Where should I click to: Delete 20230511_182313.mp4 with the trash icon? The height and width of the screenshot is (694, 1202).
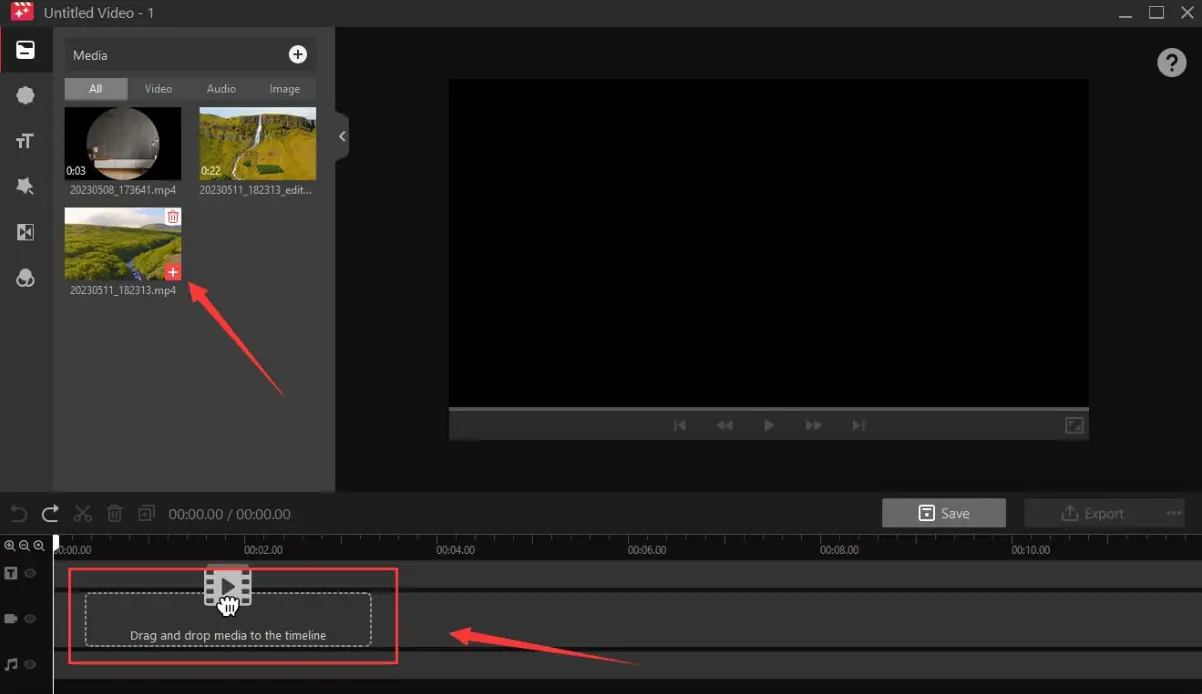(173, 217)
